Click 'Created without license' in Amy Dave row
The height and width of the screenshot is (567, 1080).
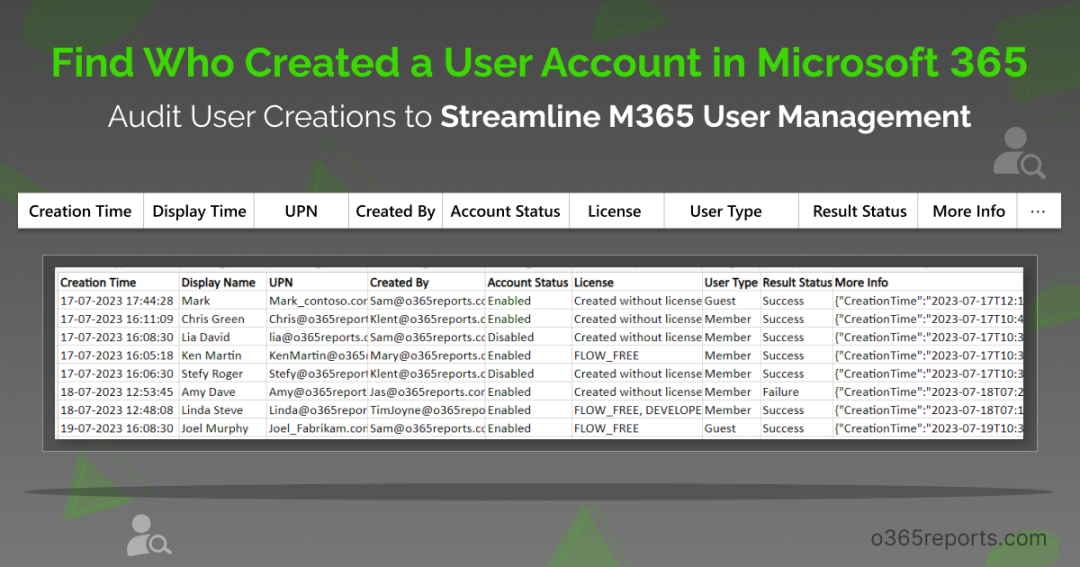[x=638, y=391]
